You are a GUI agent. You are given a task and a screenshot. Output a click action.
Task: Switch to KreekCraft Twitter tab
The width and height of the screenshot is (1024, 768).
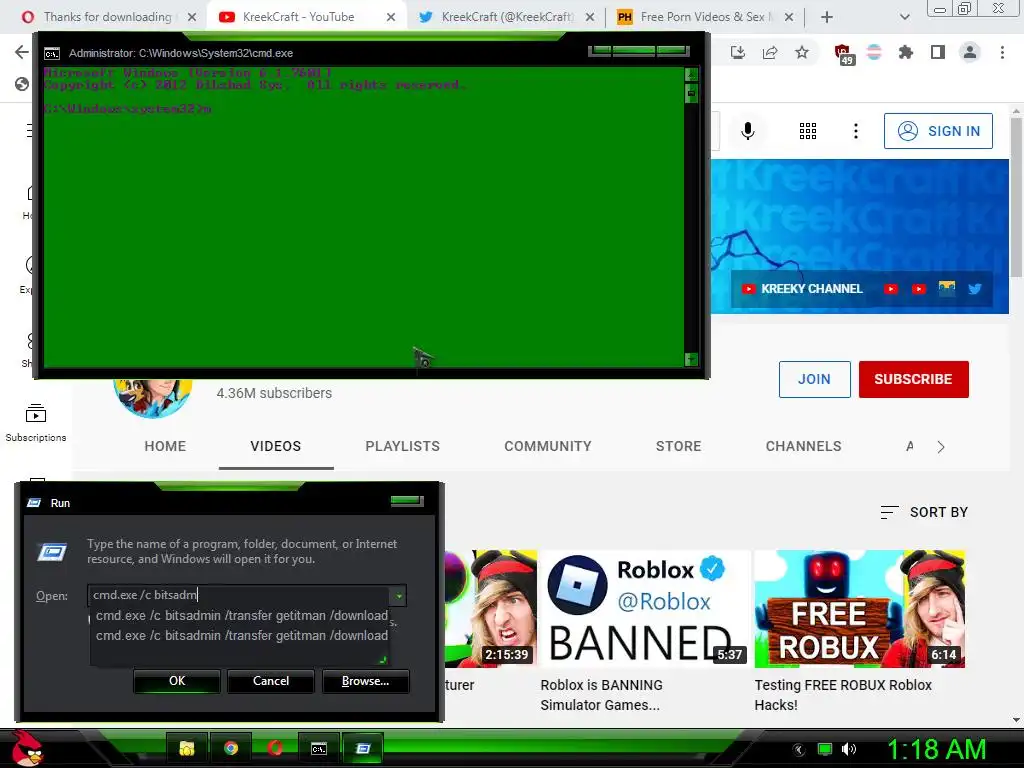(507, 17)
